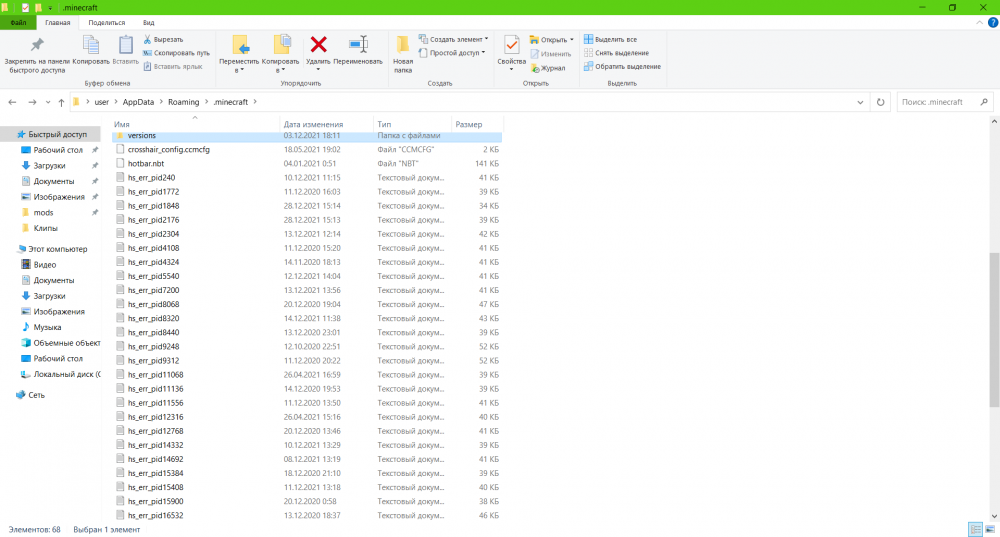Sort by Размер column header

(x=477, y=124)
